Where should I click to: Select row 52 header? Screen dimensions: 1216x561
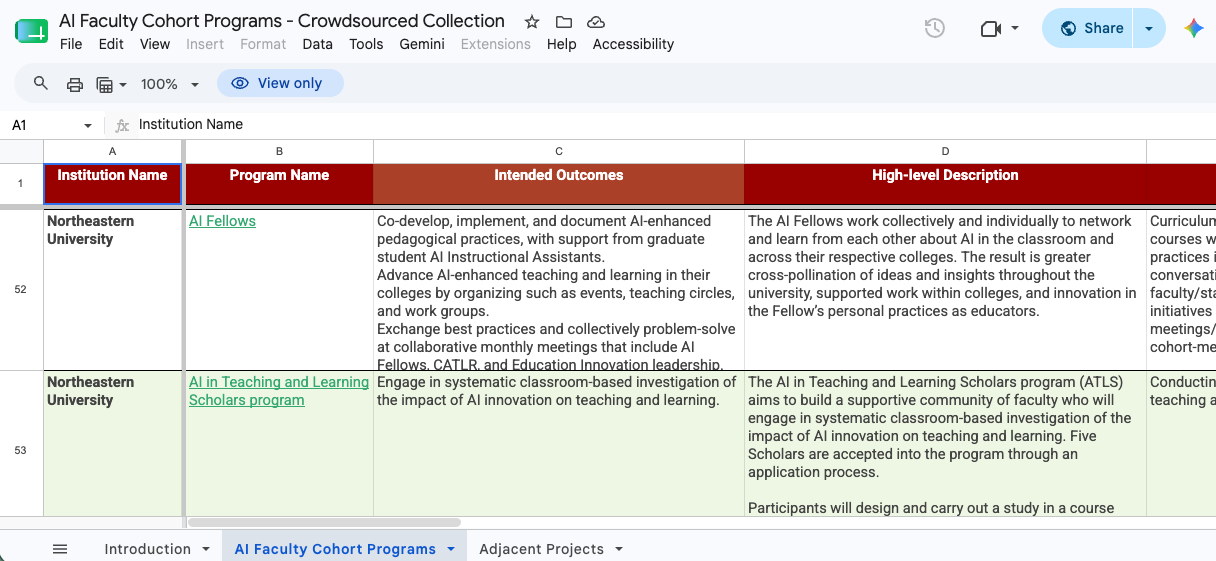(x=21, y=290)
